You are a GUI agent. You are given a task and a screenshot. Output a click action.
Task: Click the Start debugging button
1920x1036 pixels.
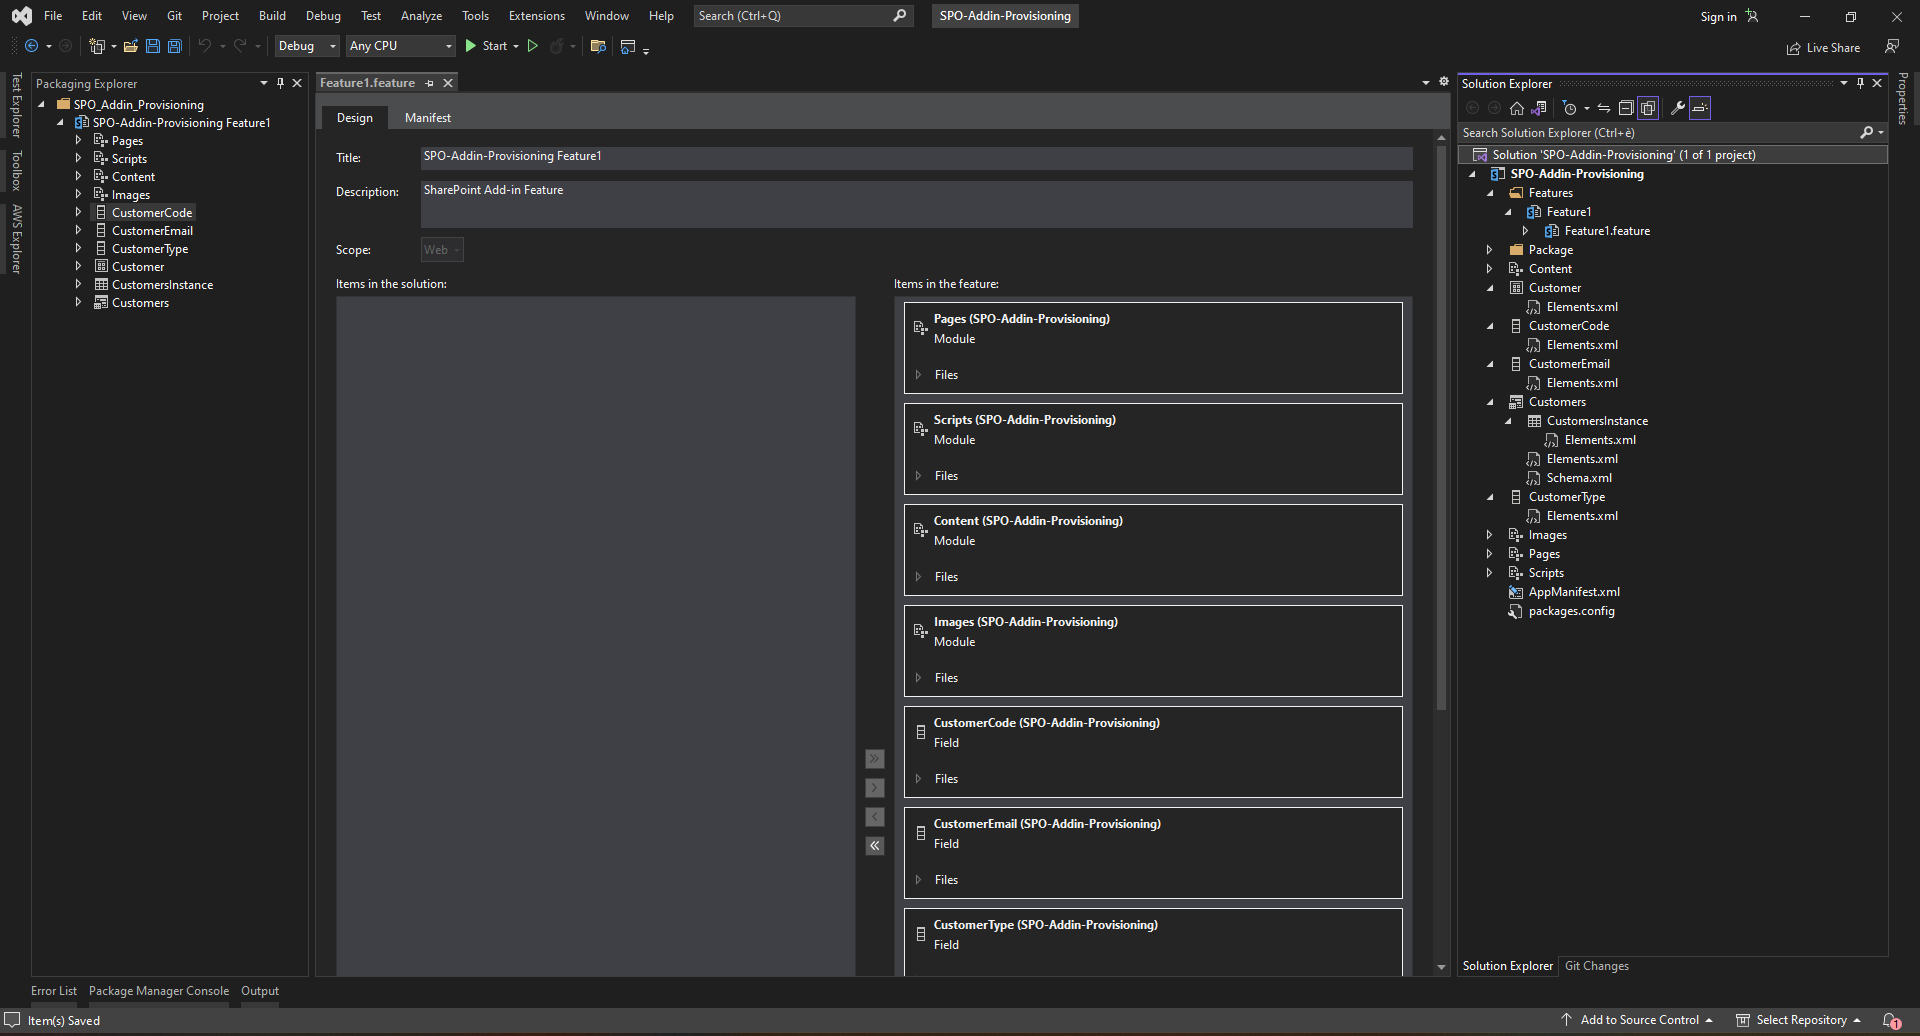(487, 46)
